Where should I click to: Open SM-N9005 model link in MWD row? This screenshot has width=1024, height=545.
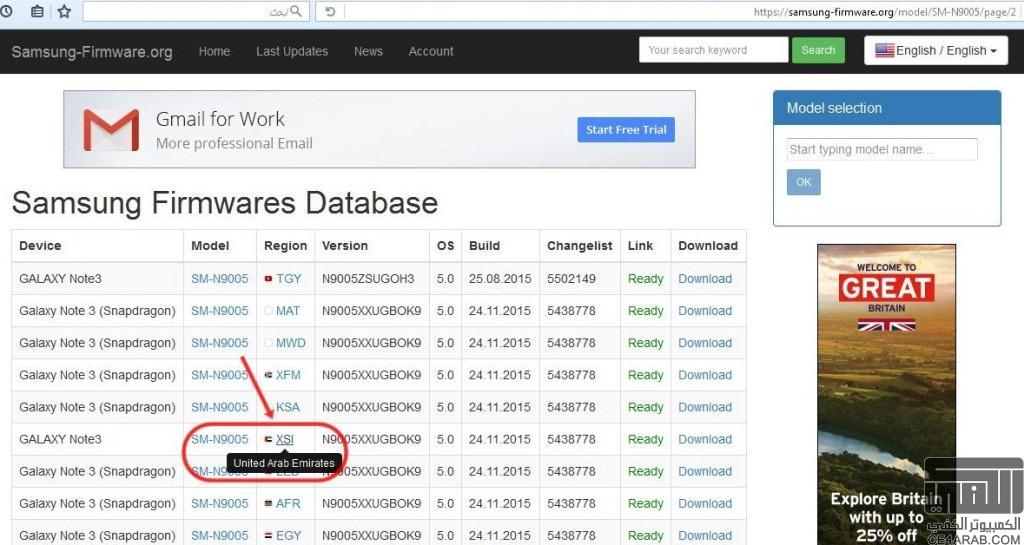point(219,343)
